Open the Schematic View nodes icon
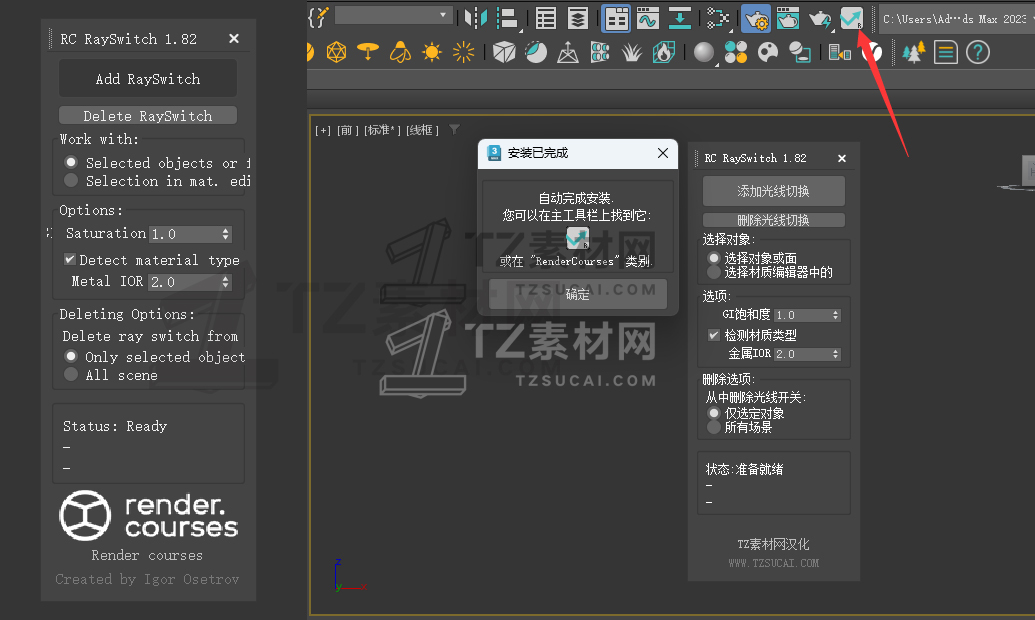 (x=717, y=18)
